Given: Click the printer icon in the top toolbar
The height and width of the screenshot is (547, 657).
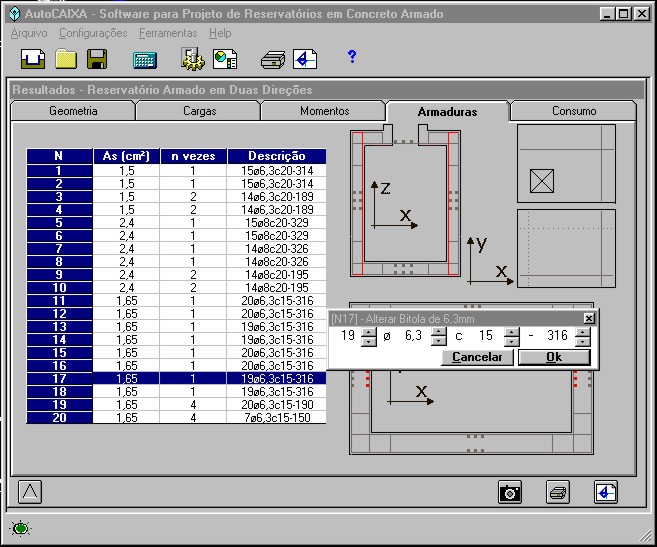Looking at the screenshot, I should point(273,60).
